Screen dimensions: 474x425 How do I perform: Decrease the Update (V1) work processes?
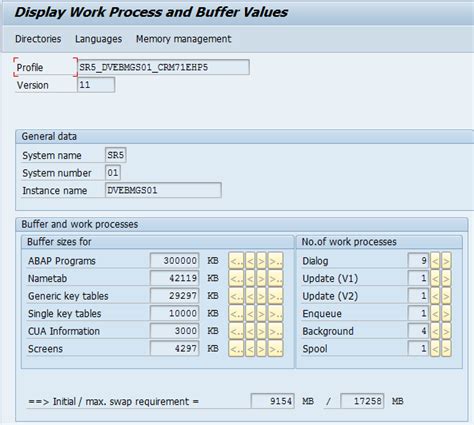pos(435,278)
